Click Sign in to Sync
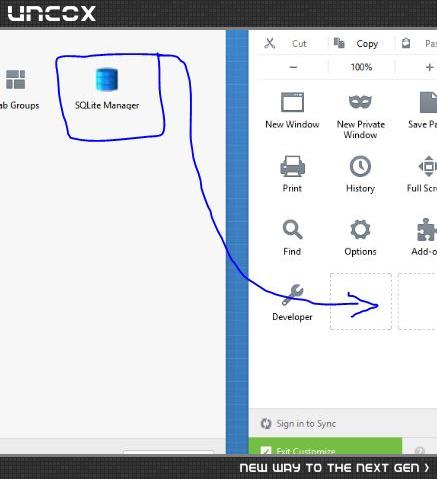 coord(306,424)
